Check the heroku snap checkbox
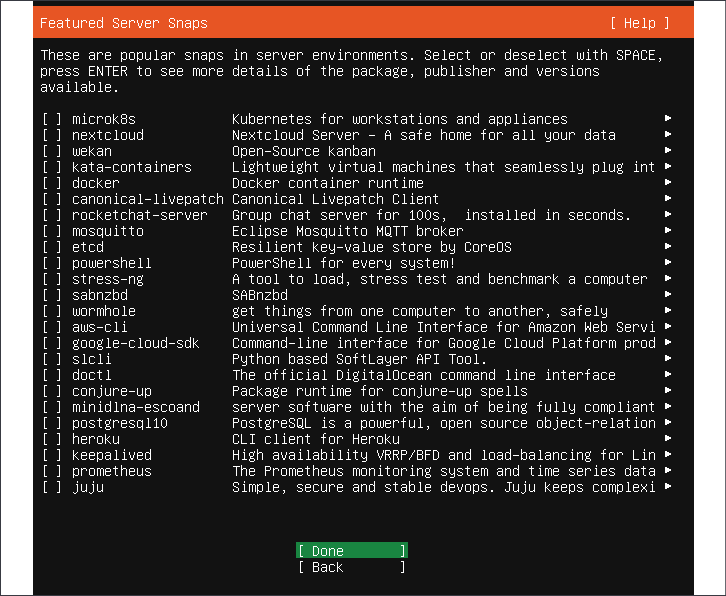Viewport: 726px width, 596px height. click(x=52, y=439)
